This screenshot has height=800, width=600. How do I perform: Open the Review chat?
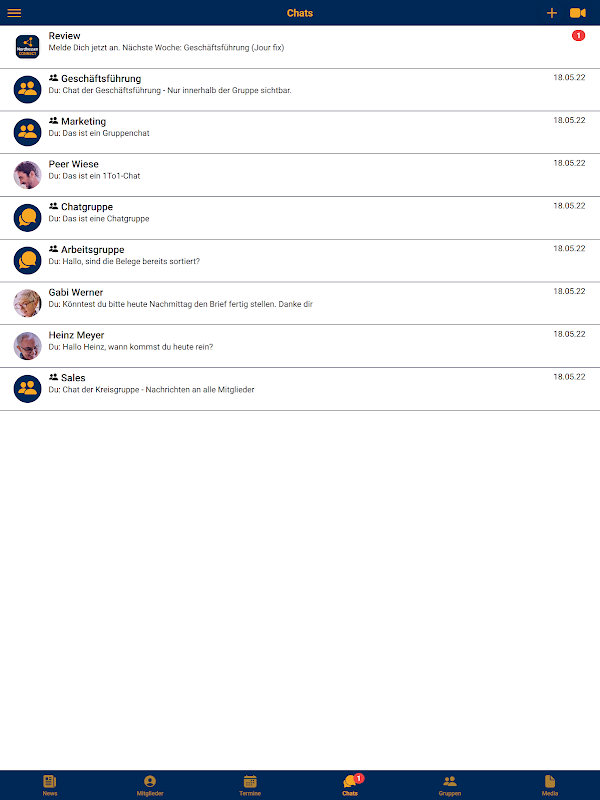click(300, 47)
